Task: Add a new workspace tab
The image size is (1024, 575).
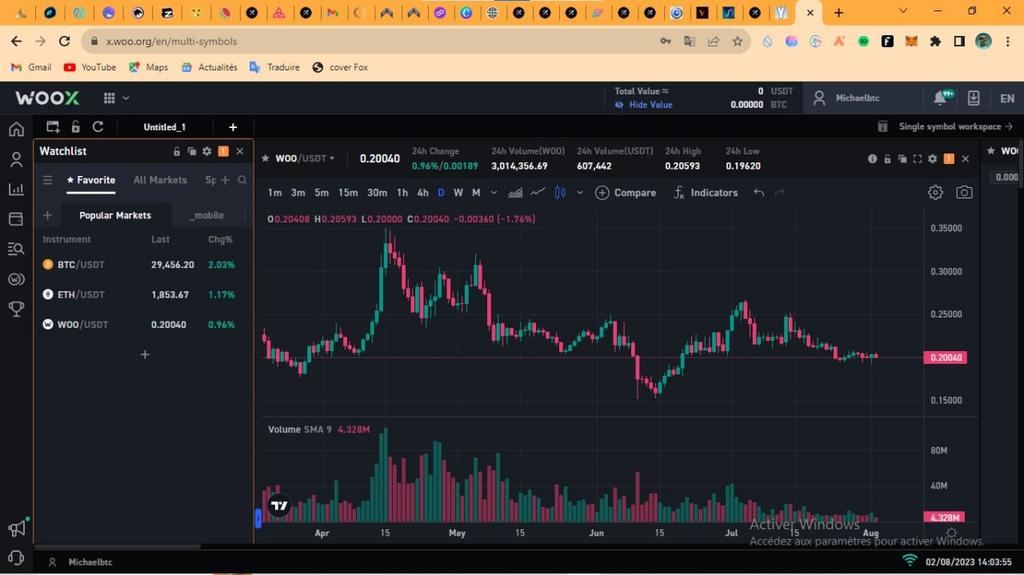Action: (232, 127)
